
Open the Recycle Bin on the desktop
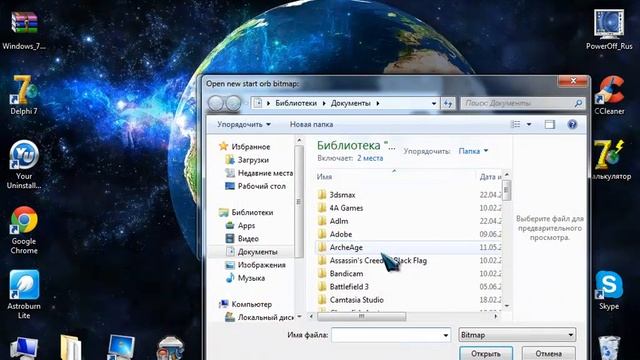pyautogui.click(x=609, y=348)
